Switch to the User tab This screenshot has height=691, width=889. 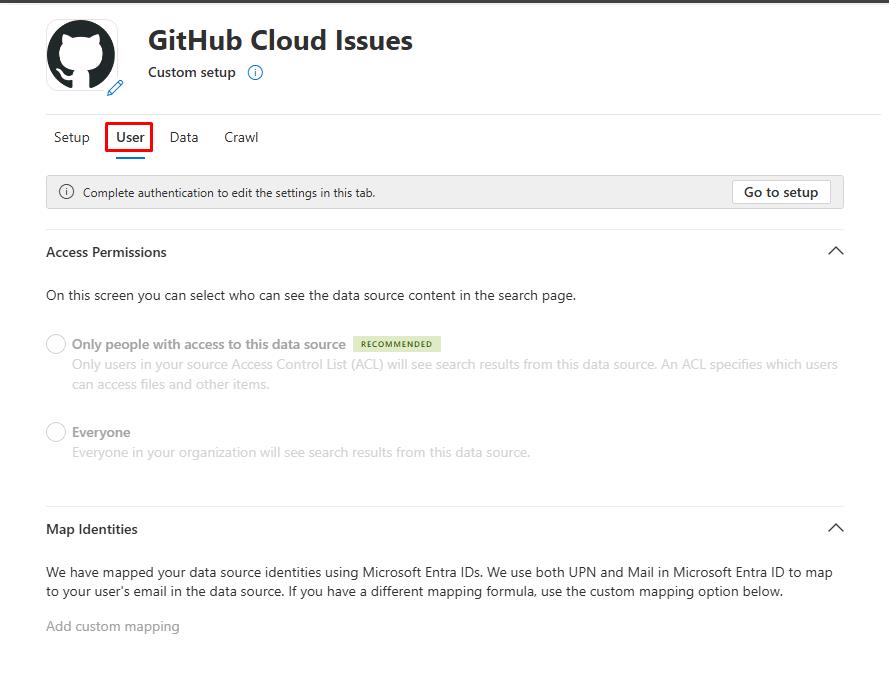pyautogui.click(x=130, y=138)
